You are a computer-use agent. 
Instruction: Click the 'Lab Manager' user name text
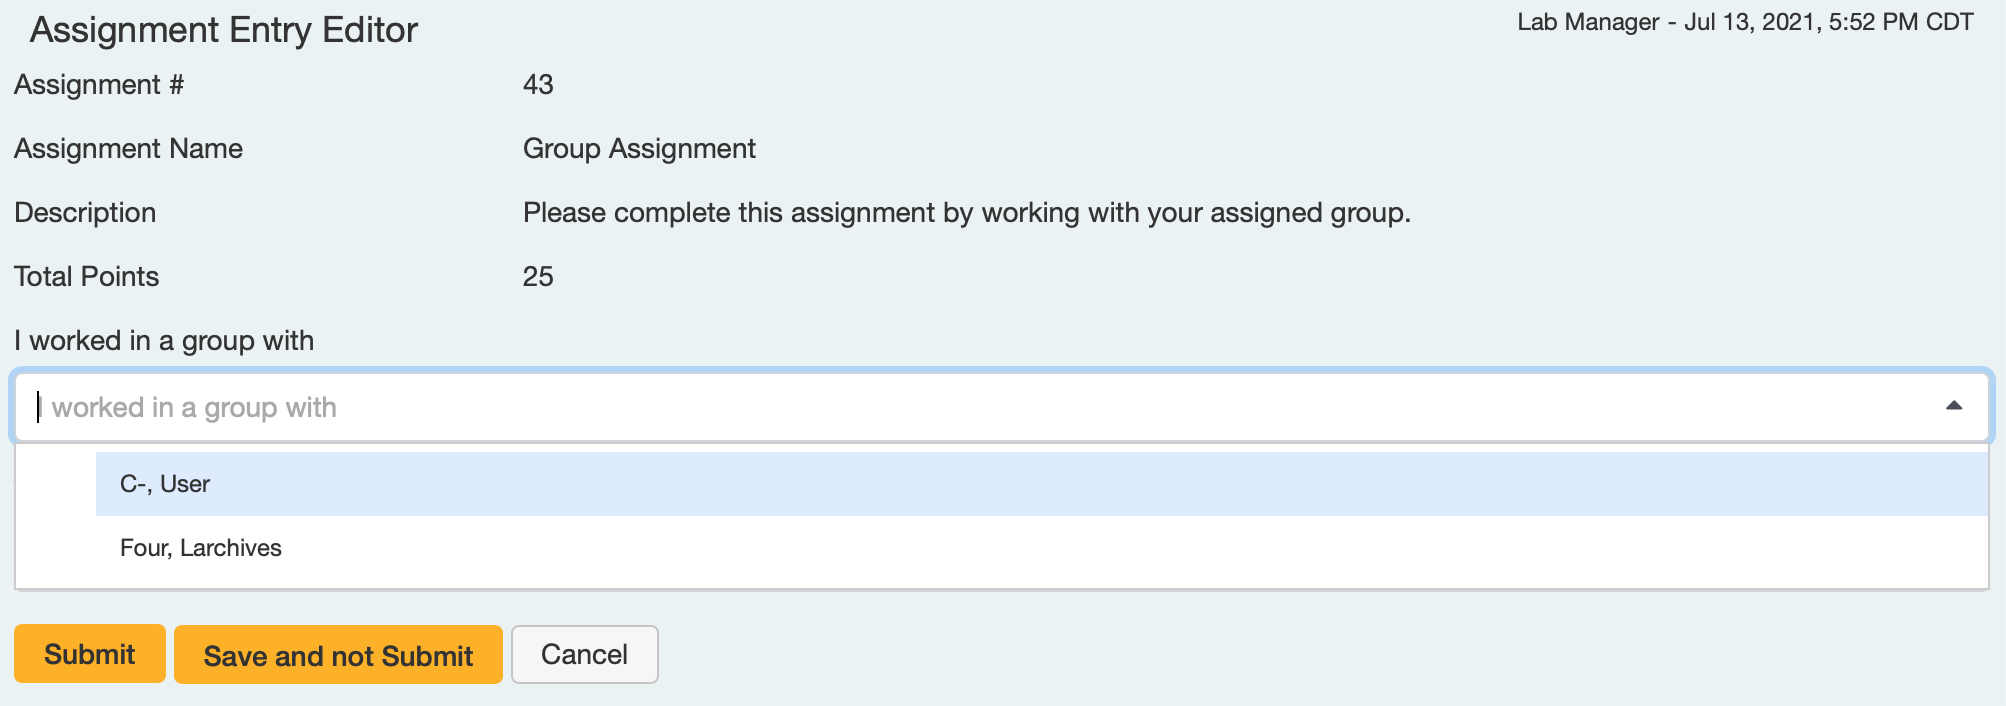pos(1588,22)
